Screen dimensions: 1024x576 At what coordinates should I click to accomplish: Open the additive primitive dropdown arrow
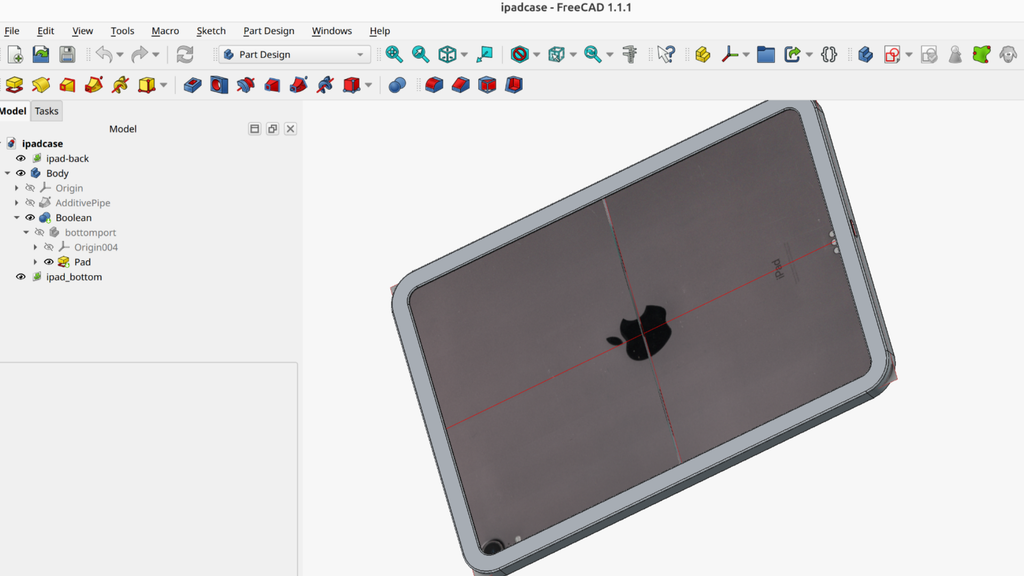[x=163, y=85]
